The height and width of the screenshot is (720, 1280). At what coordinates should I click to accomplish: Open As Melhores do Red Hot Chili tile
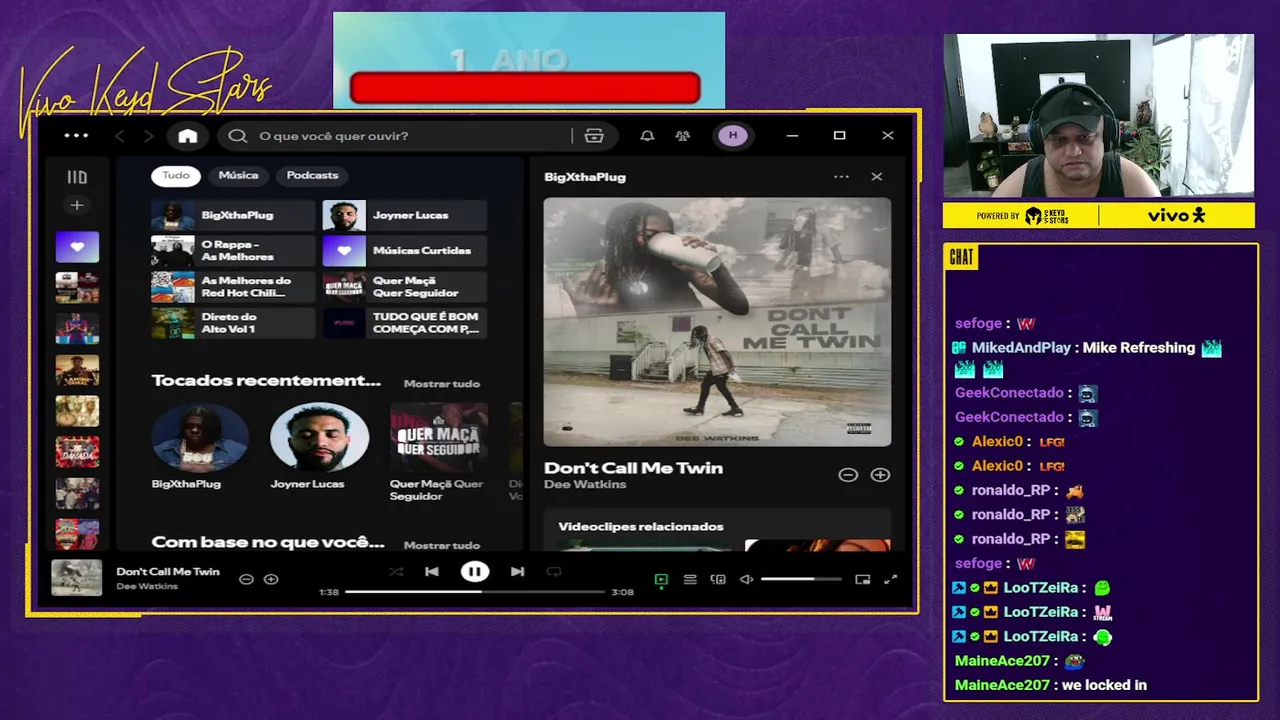pos(233,287)
